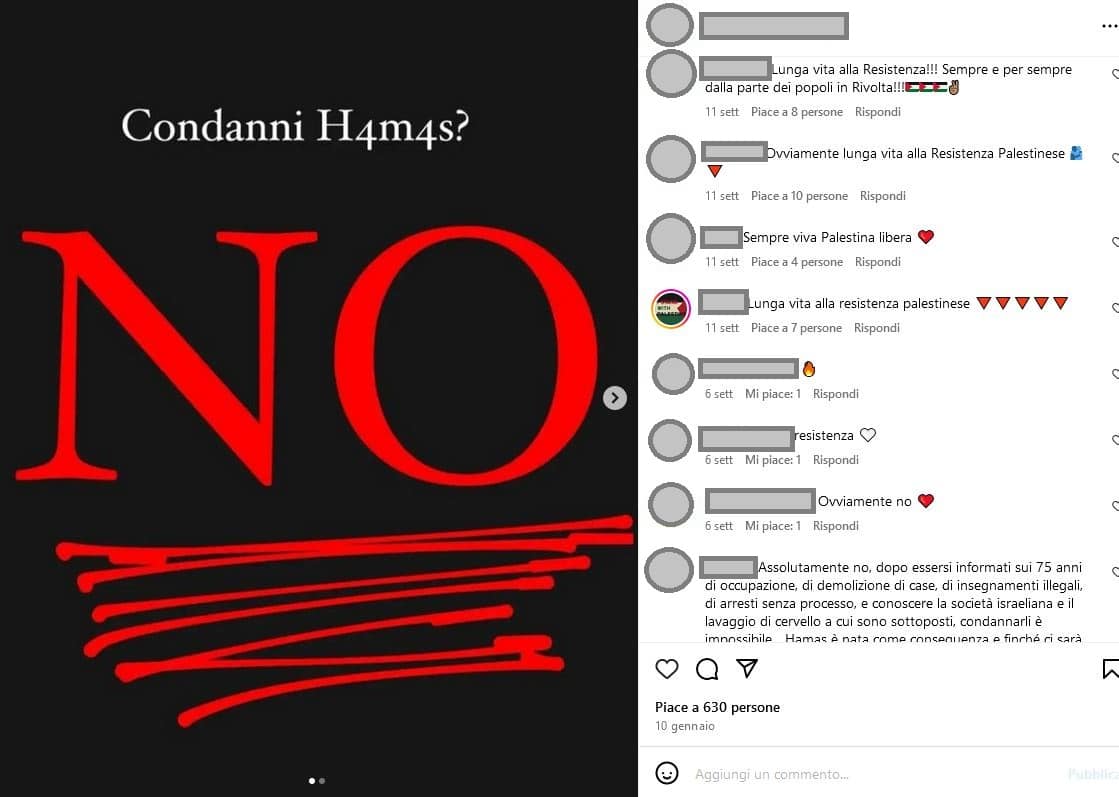Like the post with the heart icon
Viewport: 1119px width, 797px height.
click(x=667, y=669)
